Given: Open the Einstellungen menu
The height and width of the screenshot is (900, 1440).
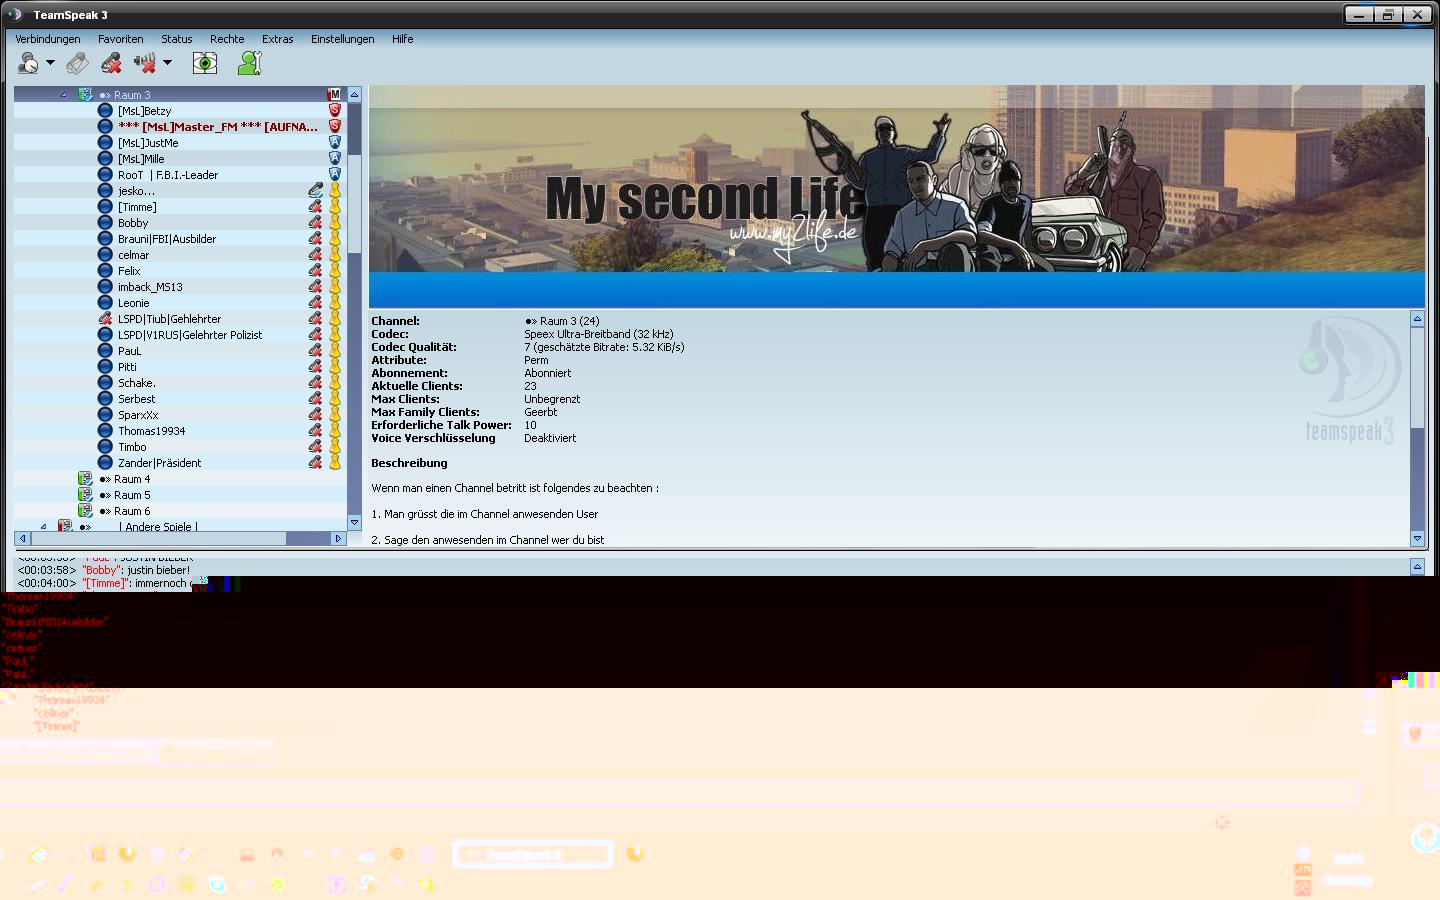Looking at the screenshot, I should click(343, 39).
